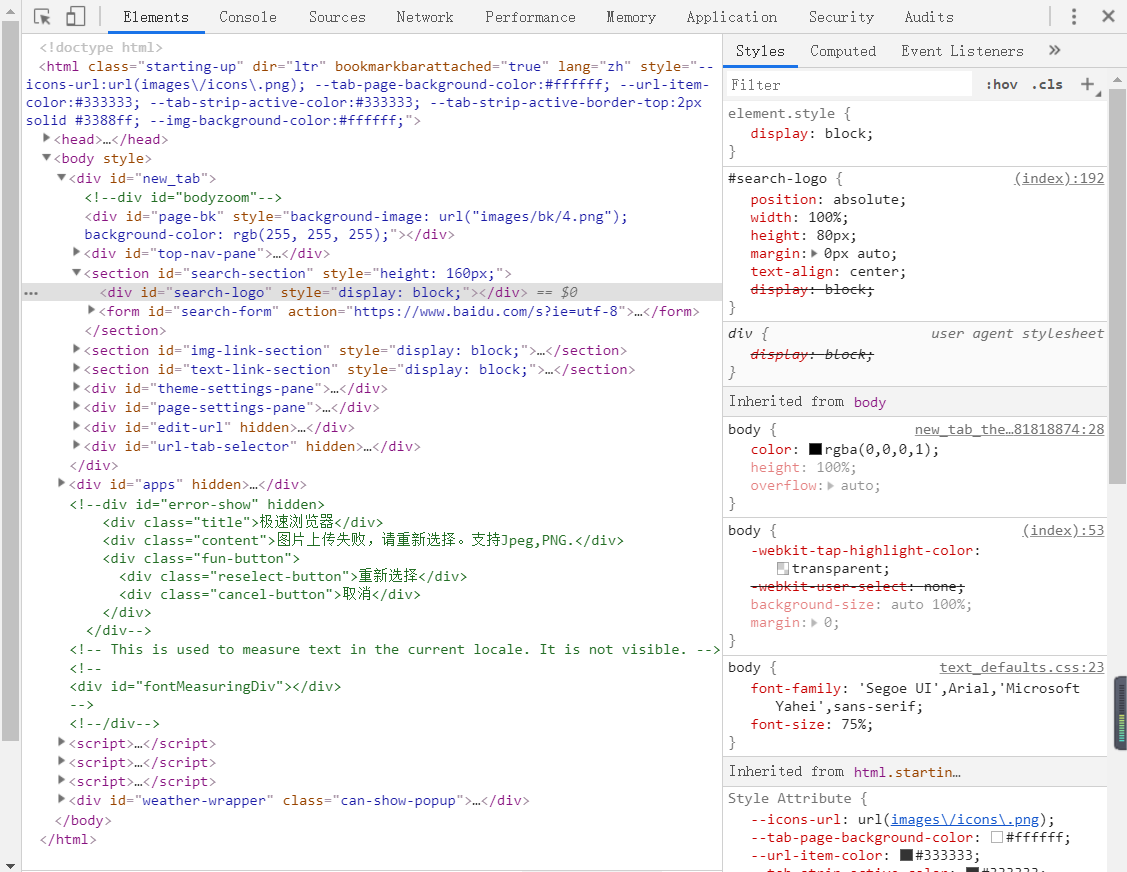Expand the theme-settings-pane div
Screen dimensions: 1127x872
pyautogui.click(x=76, y=387)
